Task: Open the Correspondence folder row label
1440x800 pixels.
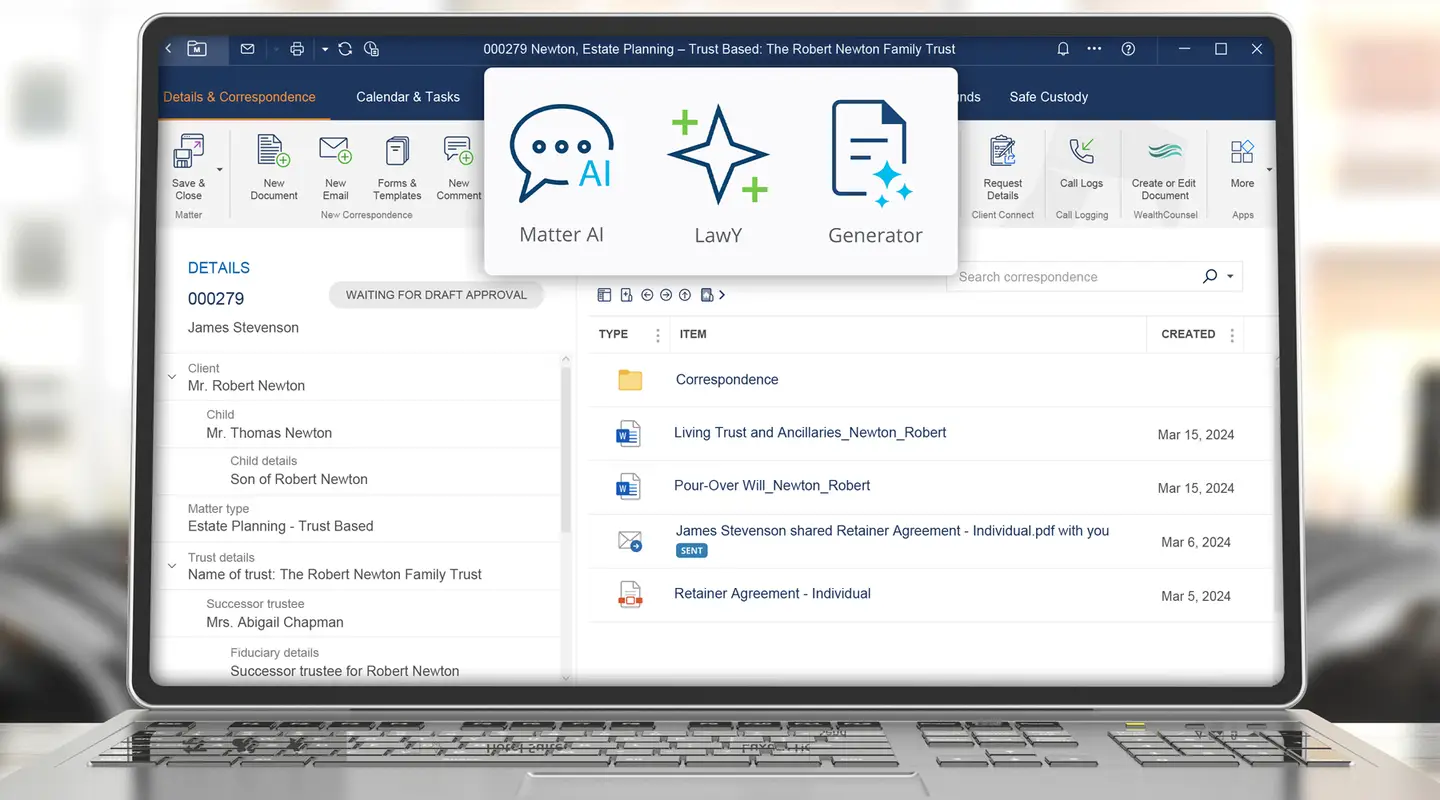Action: click(727, 380)
